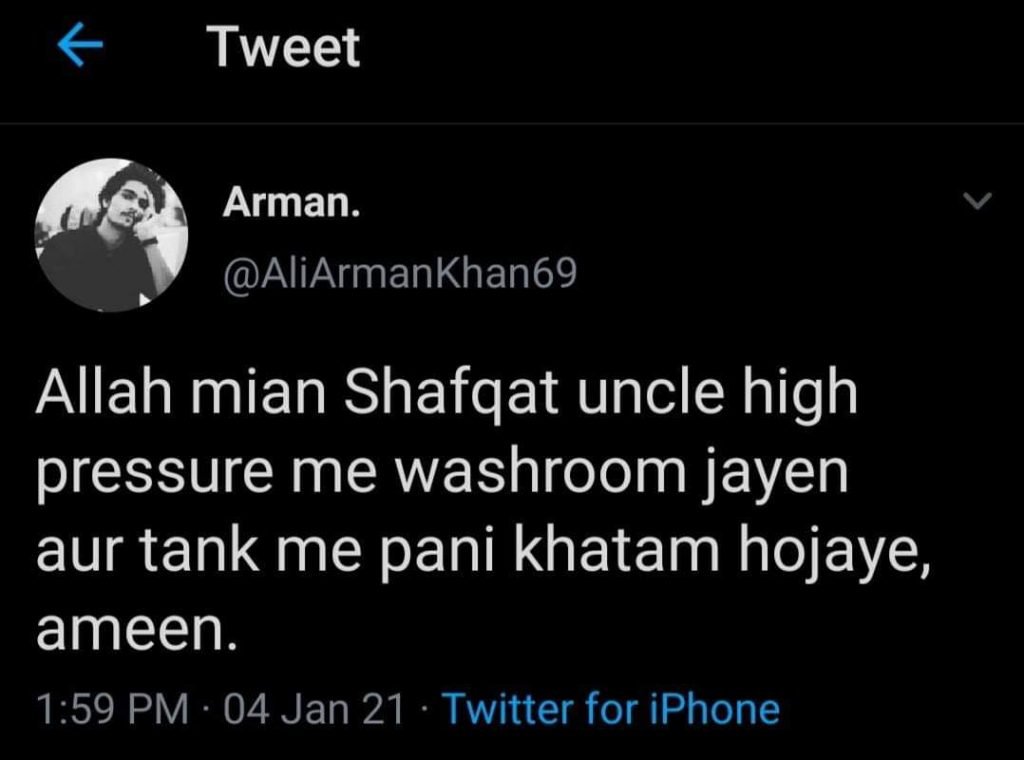Select the 1:59 PM timestamp
Image resolution: width=1024 pixels, height=760 pixels.
point(112,709)
